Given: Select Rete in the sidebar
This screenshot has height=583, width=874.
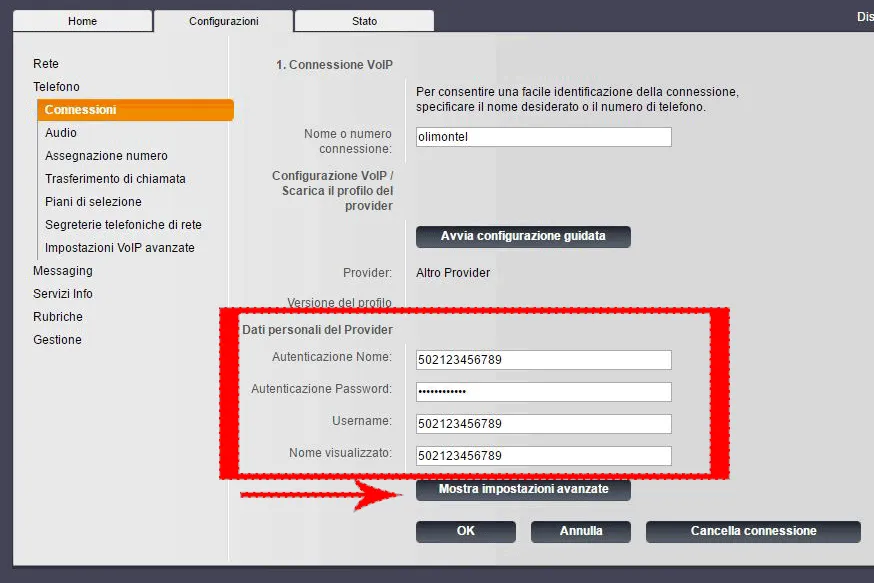Looking at the screenshot, I should [x=46, y=64].
